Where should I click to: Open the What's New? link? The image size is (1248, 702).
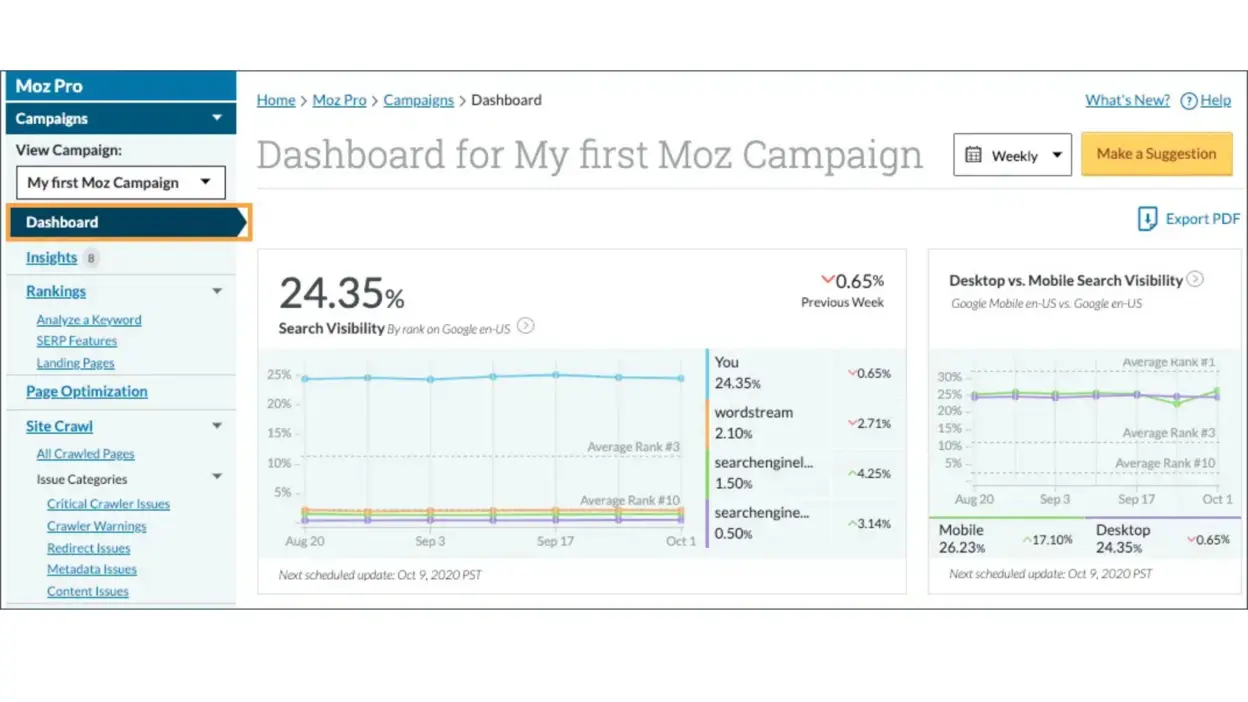pos(1127,100)
